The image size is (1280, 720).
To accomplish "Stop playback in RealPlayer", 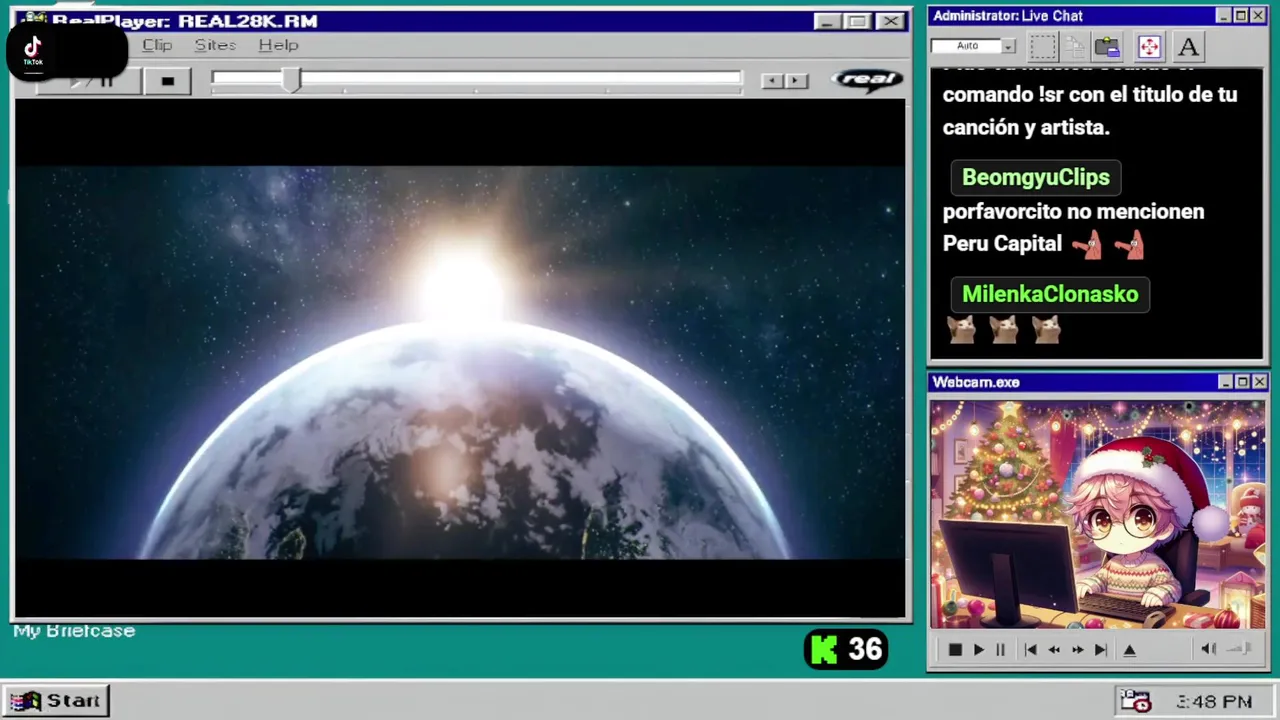I will coord(167,81).
